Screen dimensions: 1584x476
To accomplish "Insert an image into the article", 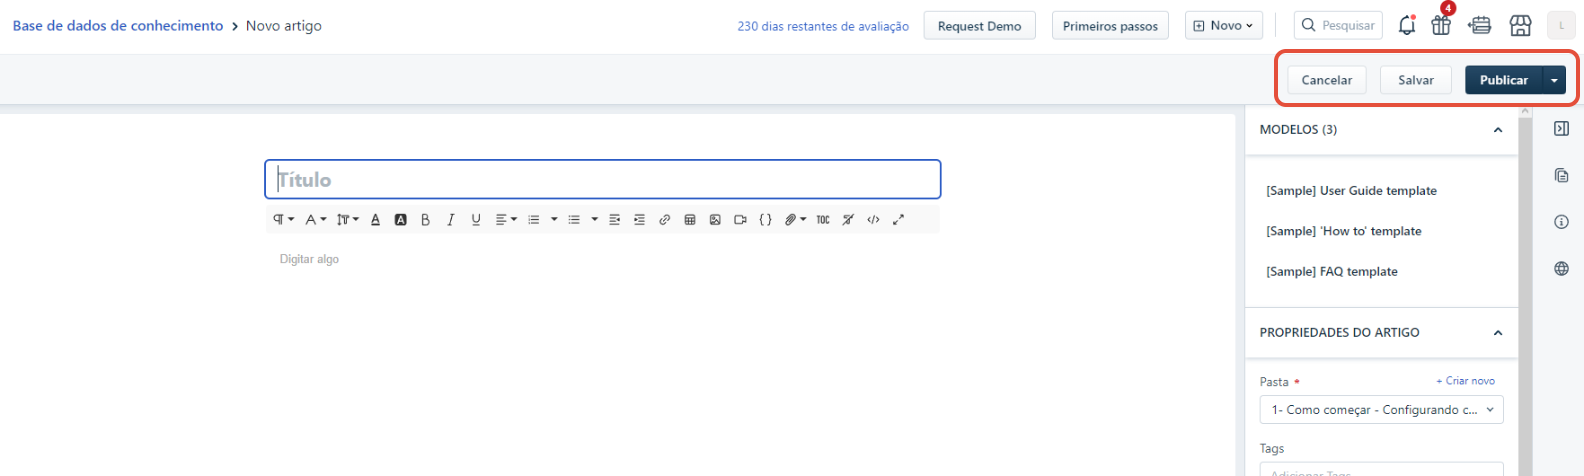I will click(x=714, y=220).
